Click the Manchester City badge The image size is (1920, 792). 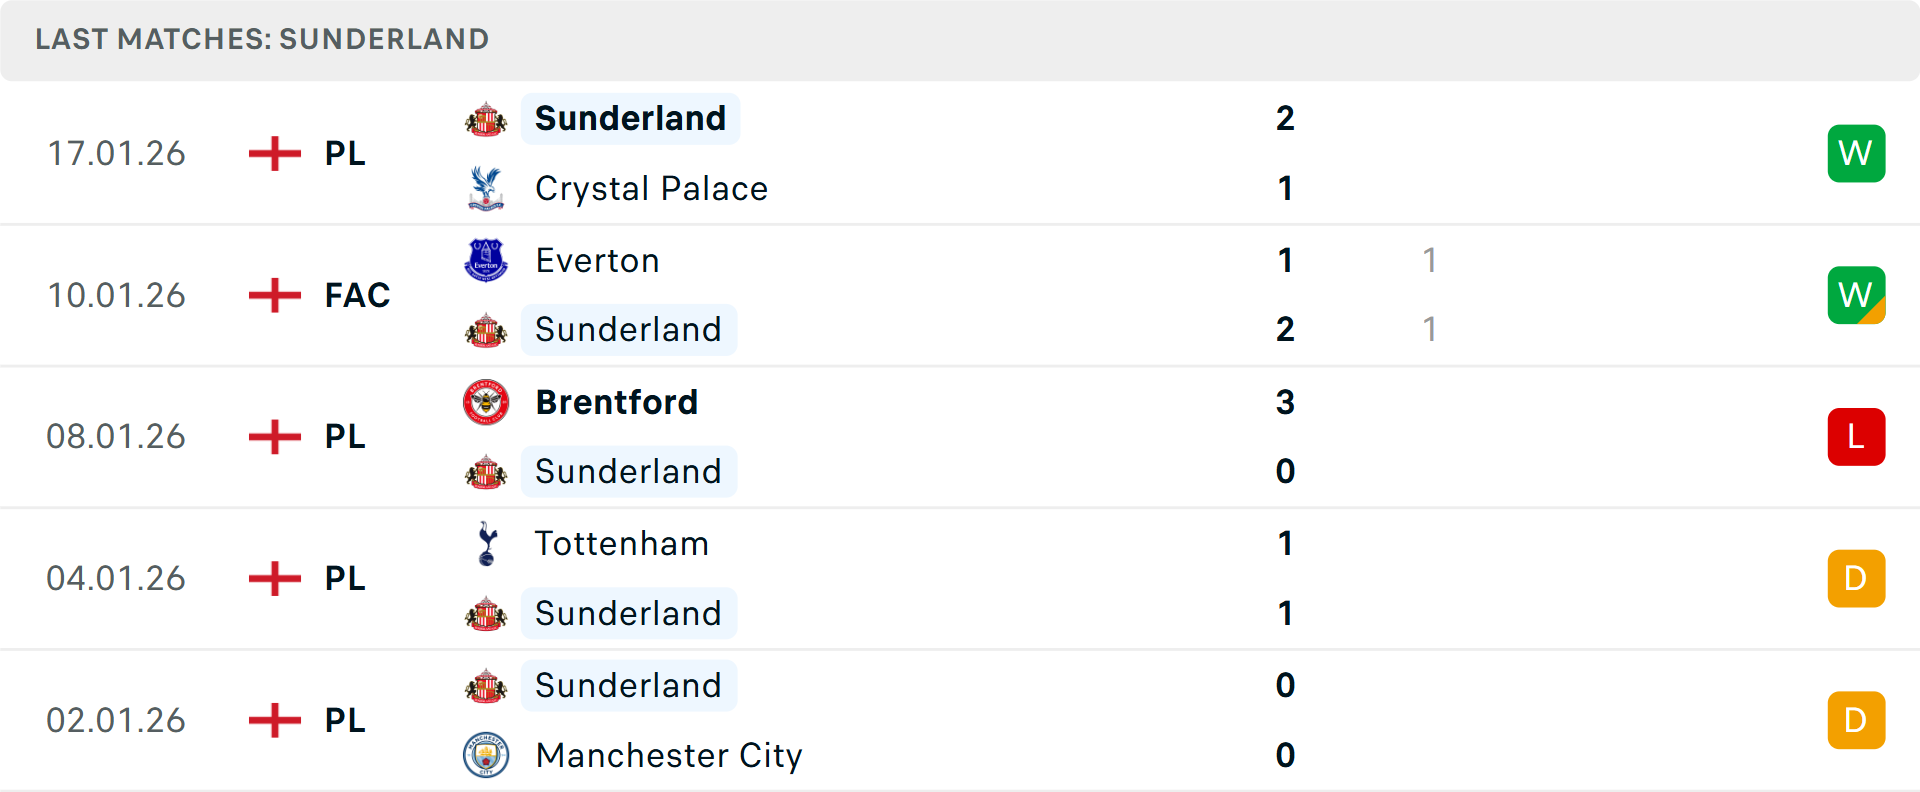click(486, 756)
